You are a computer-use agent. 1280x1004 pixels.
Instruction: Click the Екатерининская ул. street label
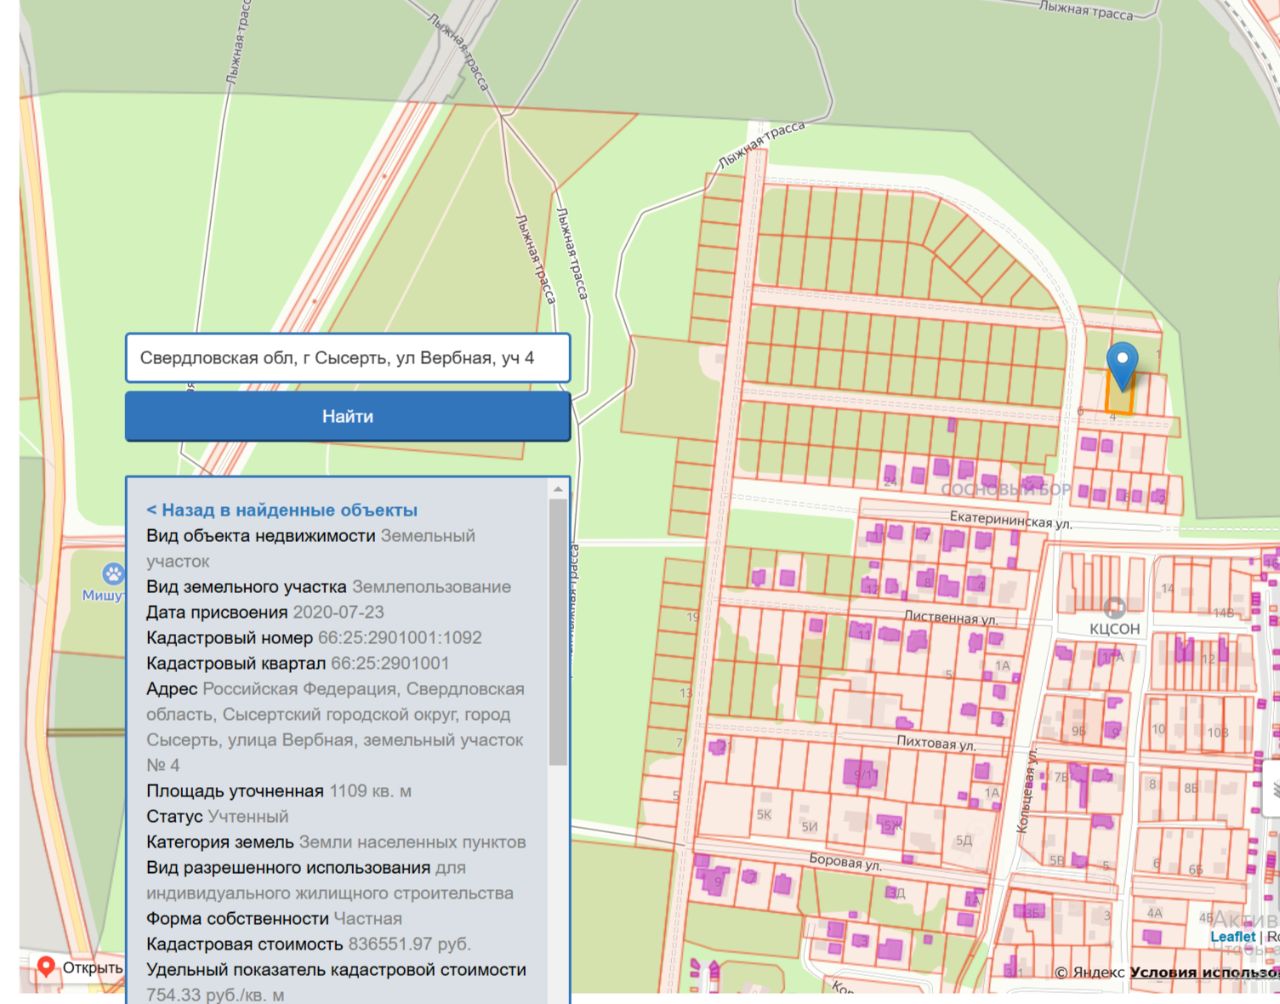tap(1011, 521)
